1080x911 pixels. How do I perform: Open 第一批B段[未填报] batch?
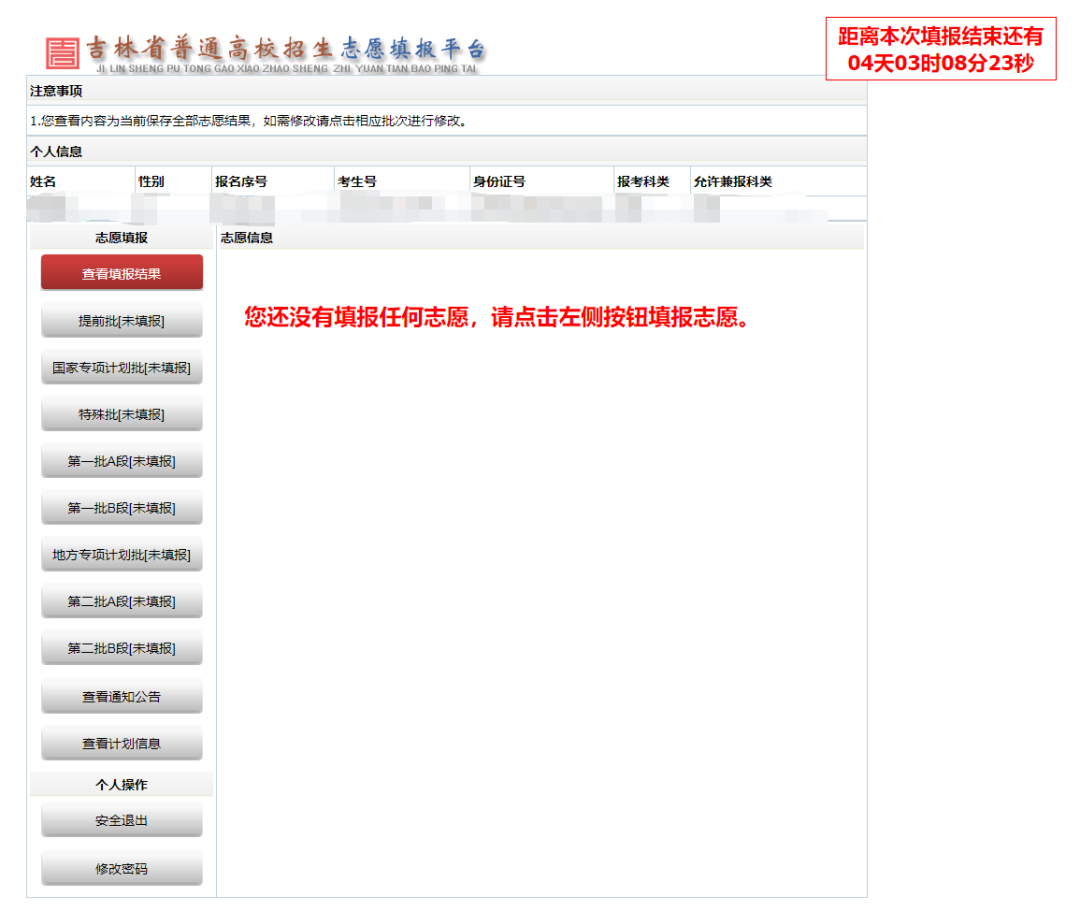pos(121,508)
